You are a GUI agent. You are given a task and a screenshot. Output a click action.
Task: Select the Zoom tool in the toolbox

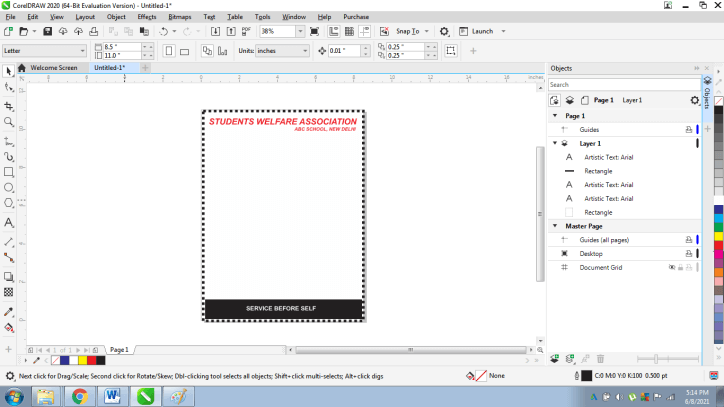coord(9,122)
